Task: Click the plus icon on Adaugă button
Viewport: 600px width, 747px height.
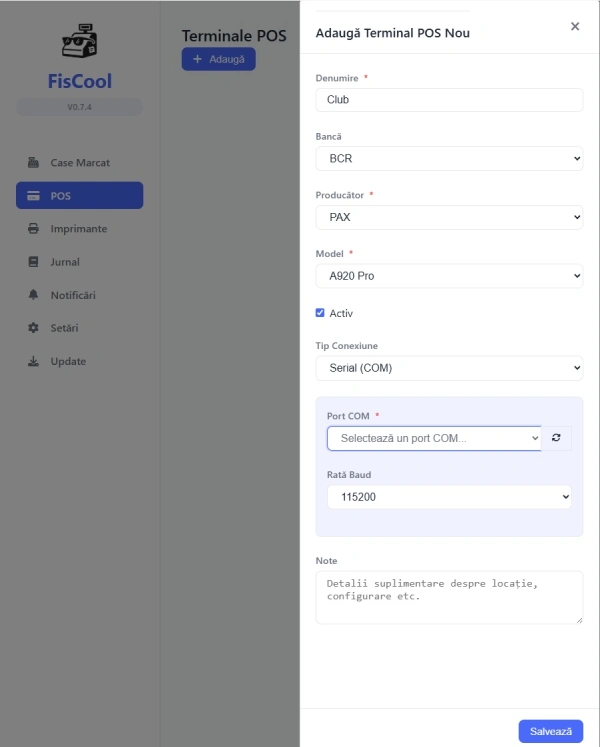Action: [197, 59]
